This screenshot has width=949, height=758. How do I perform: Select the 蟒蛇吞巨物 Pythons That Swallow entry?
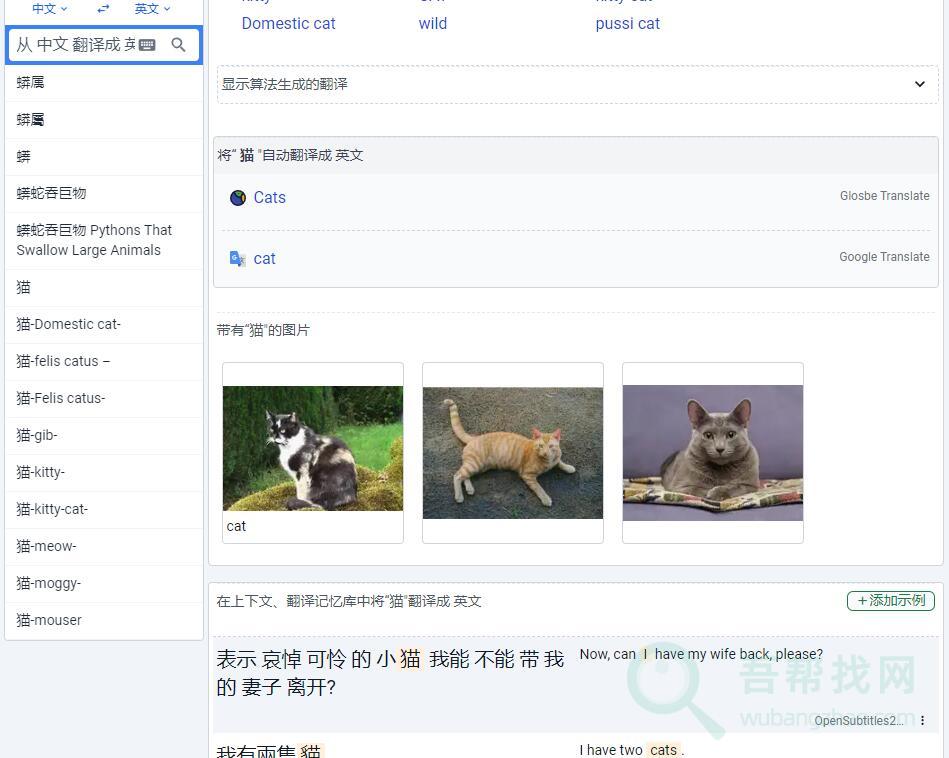tap(94, 240)
